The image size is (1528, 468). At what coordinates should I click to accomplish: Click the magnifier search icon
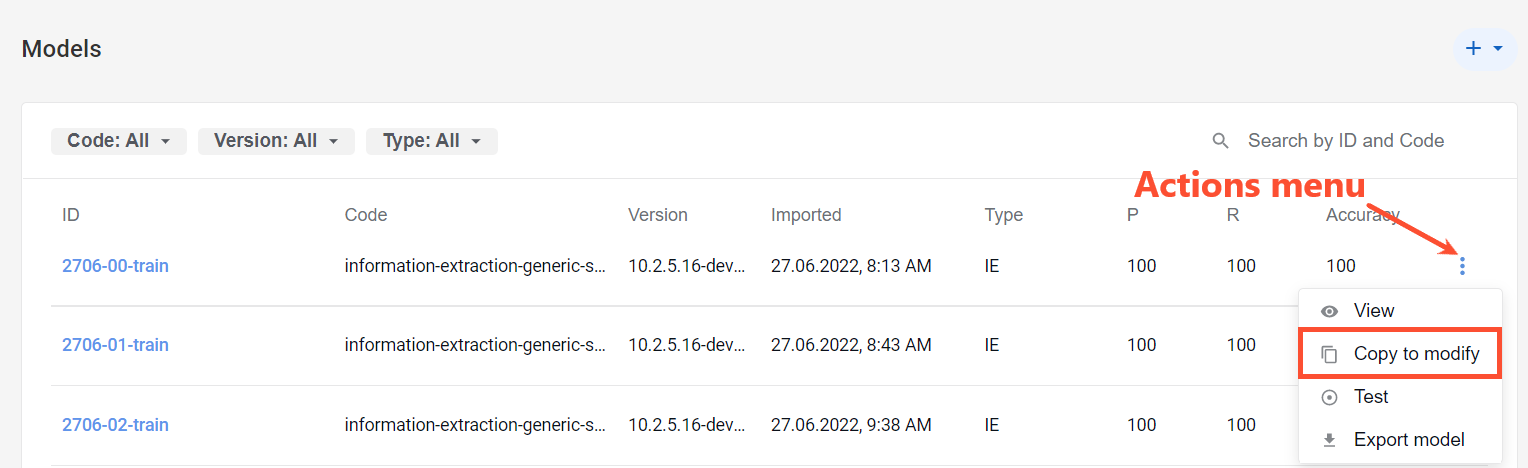[x=1220, y=141]
